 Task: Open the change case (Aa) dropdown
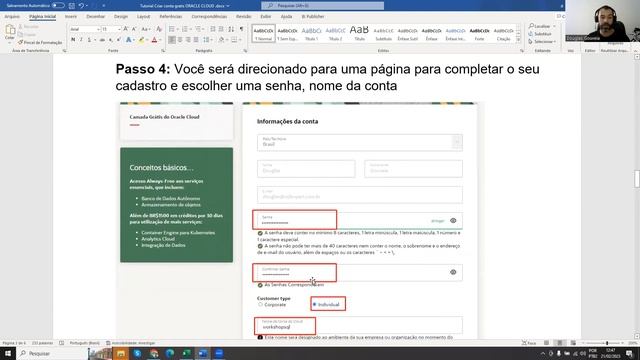(146, 29)
